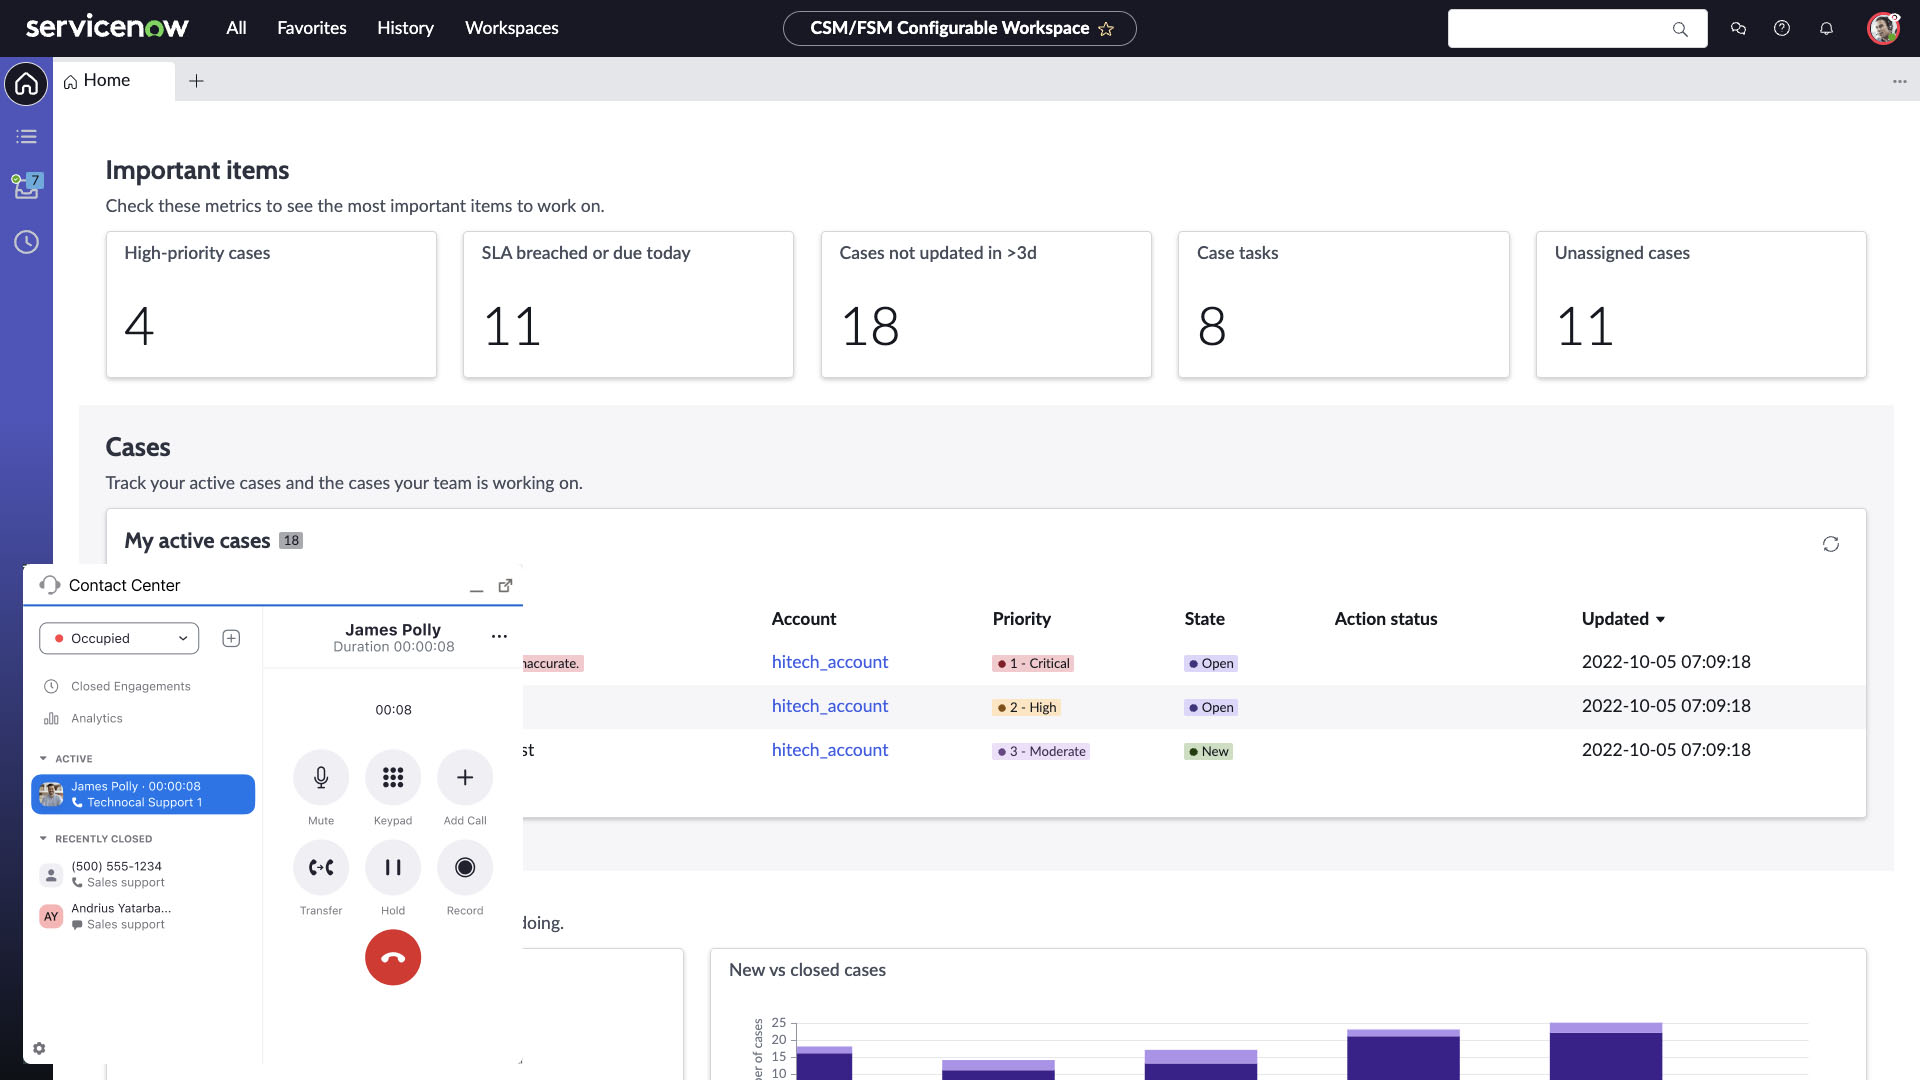The height and width of the screenshot is (1080, 1920).
Task: Open the schedule clock sidebar icon
Action: click(26, 242)
